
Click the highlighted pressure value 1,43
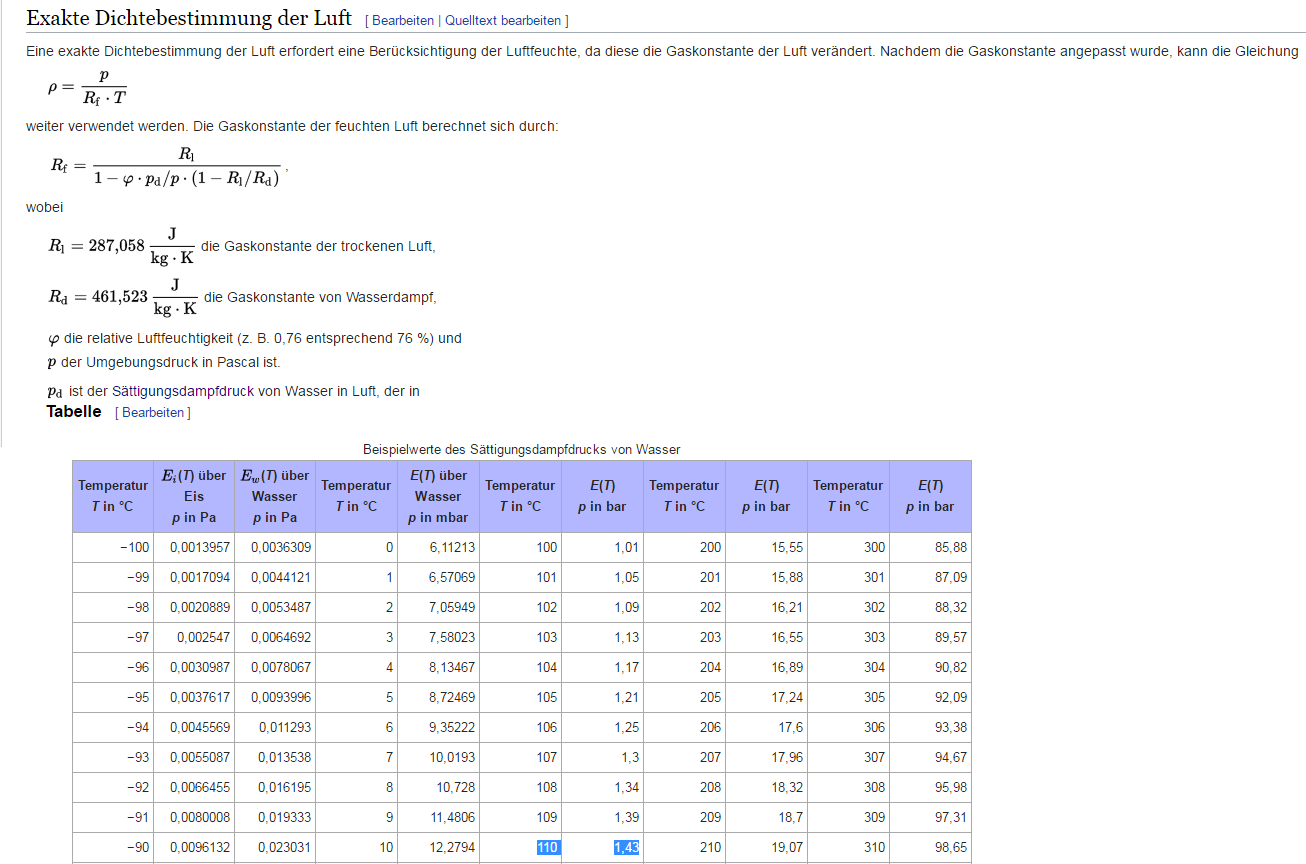coord(626,847)
